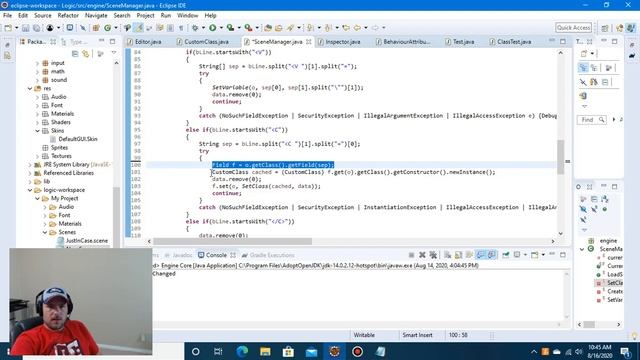Viewport: 640px width, 360px height.
Task: Click the Back navigation arrow
Action: (x=357, y=28)
